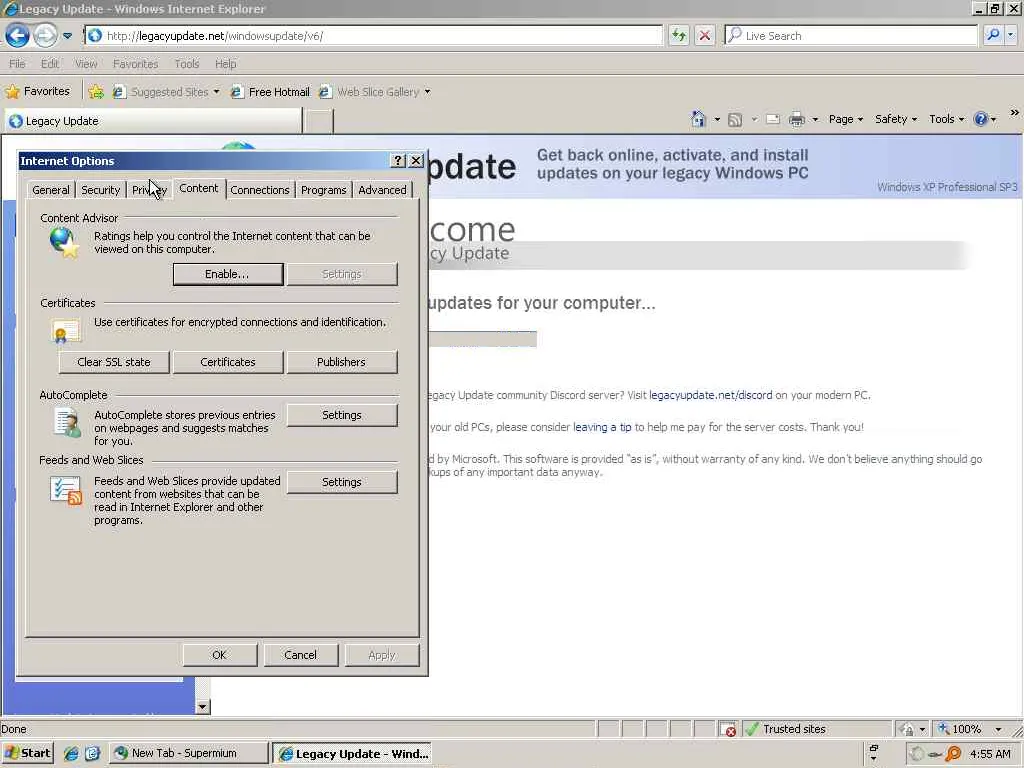Click the Internet Options help question button
The image size is (1024, 768).
pyautogui.click(x=398, y=161)
